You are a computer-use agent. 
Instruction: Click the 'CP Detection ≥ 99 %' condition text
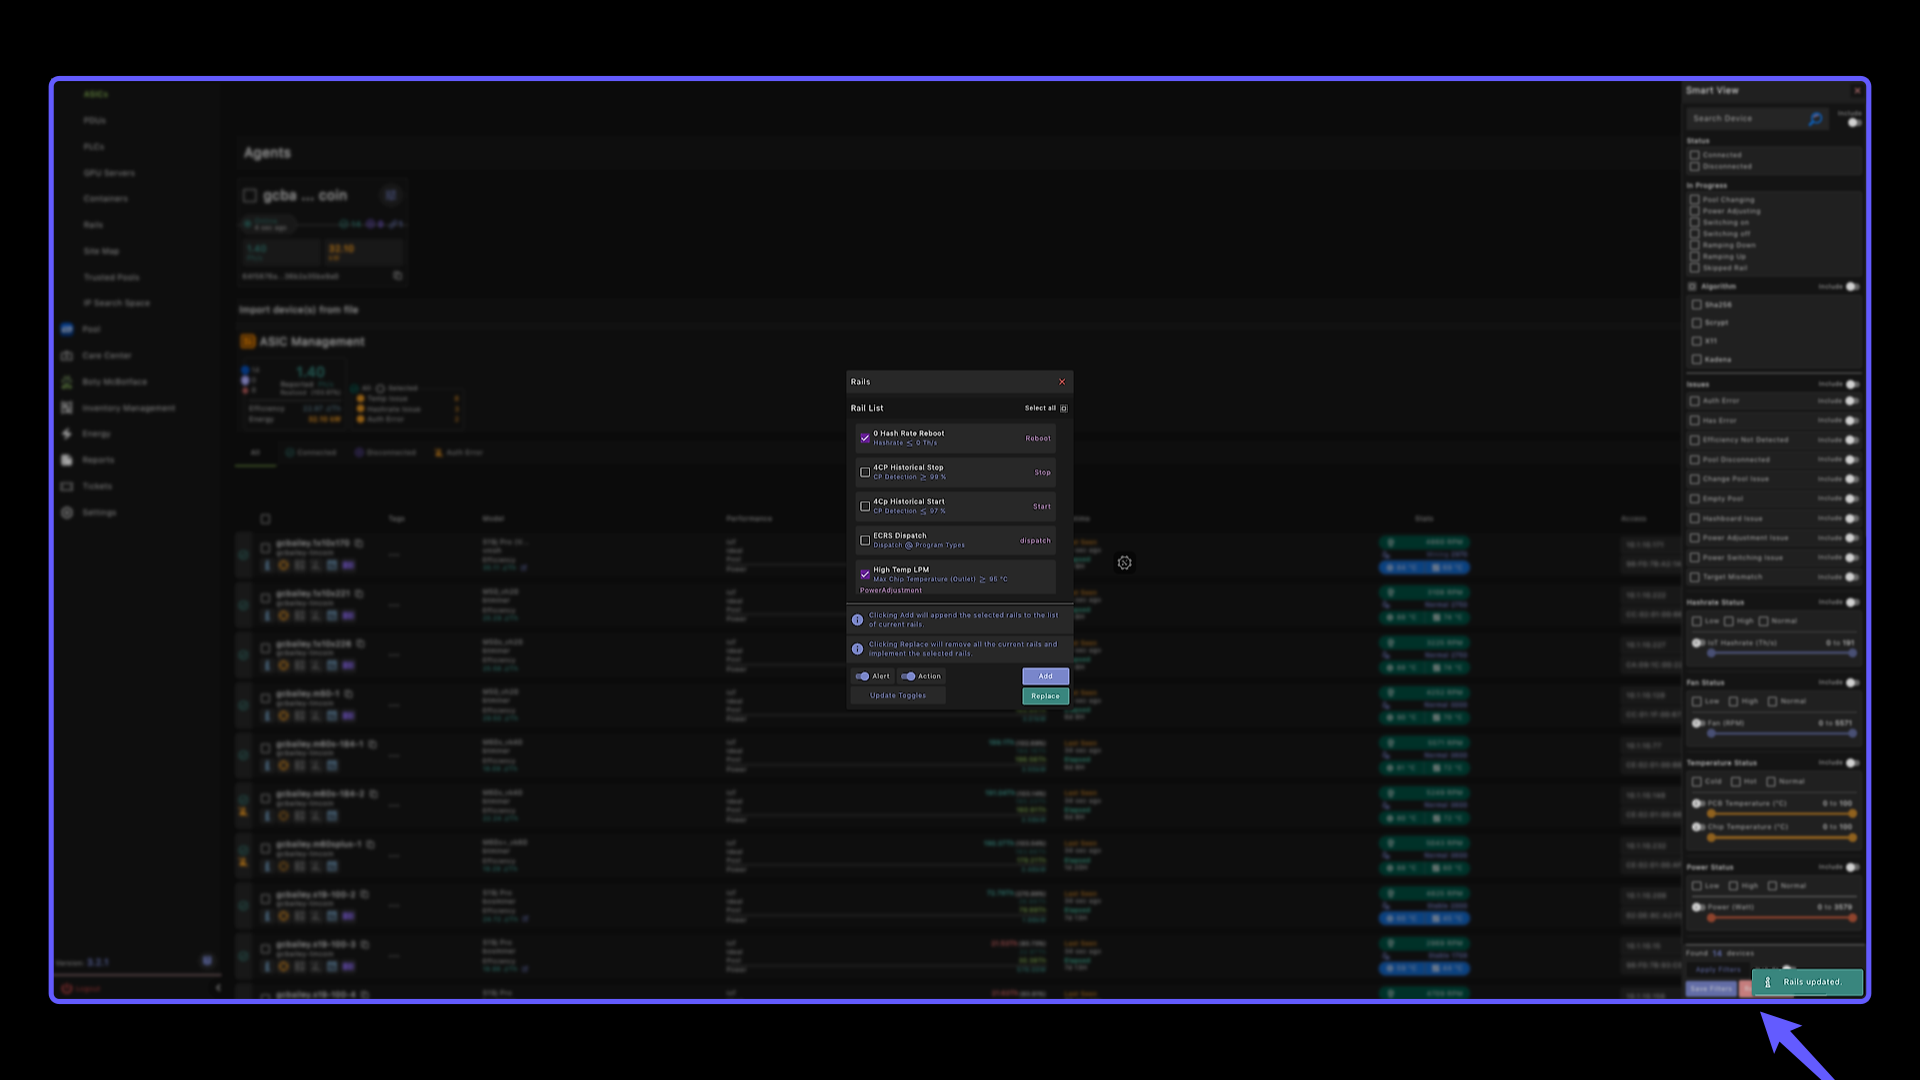909,477
